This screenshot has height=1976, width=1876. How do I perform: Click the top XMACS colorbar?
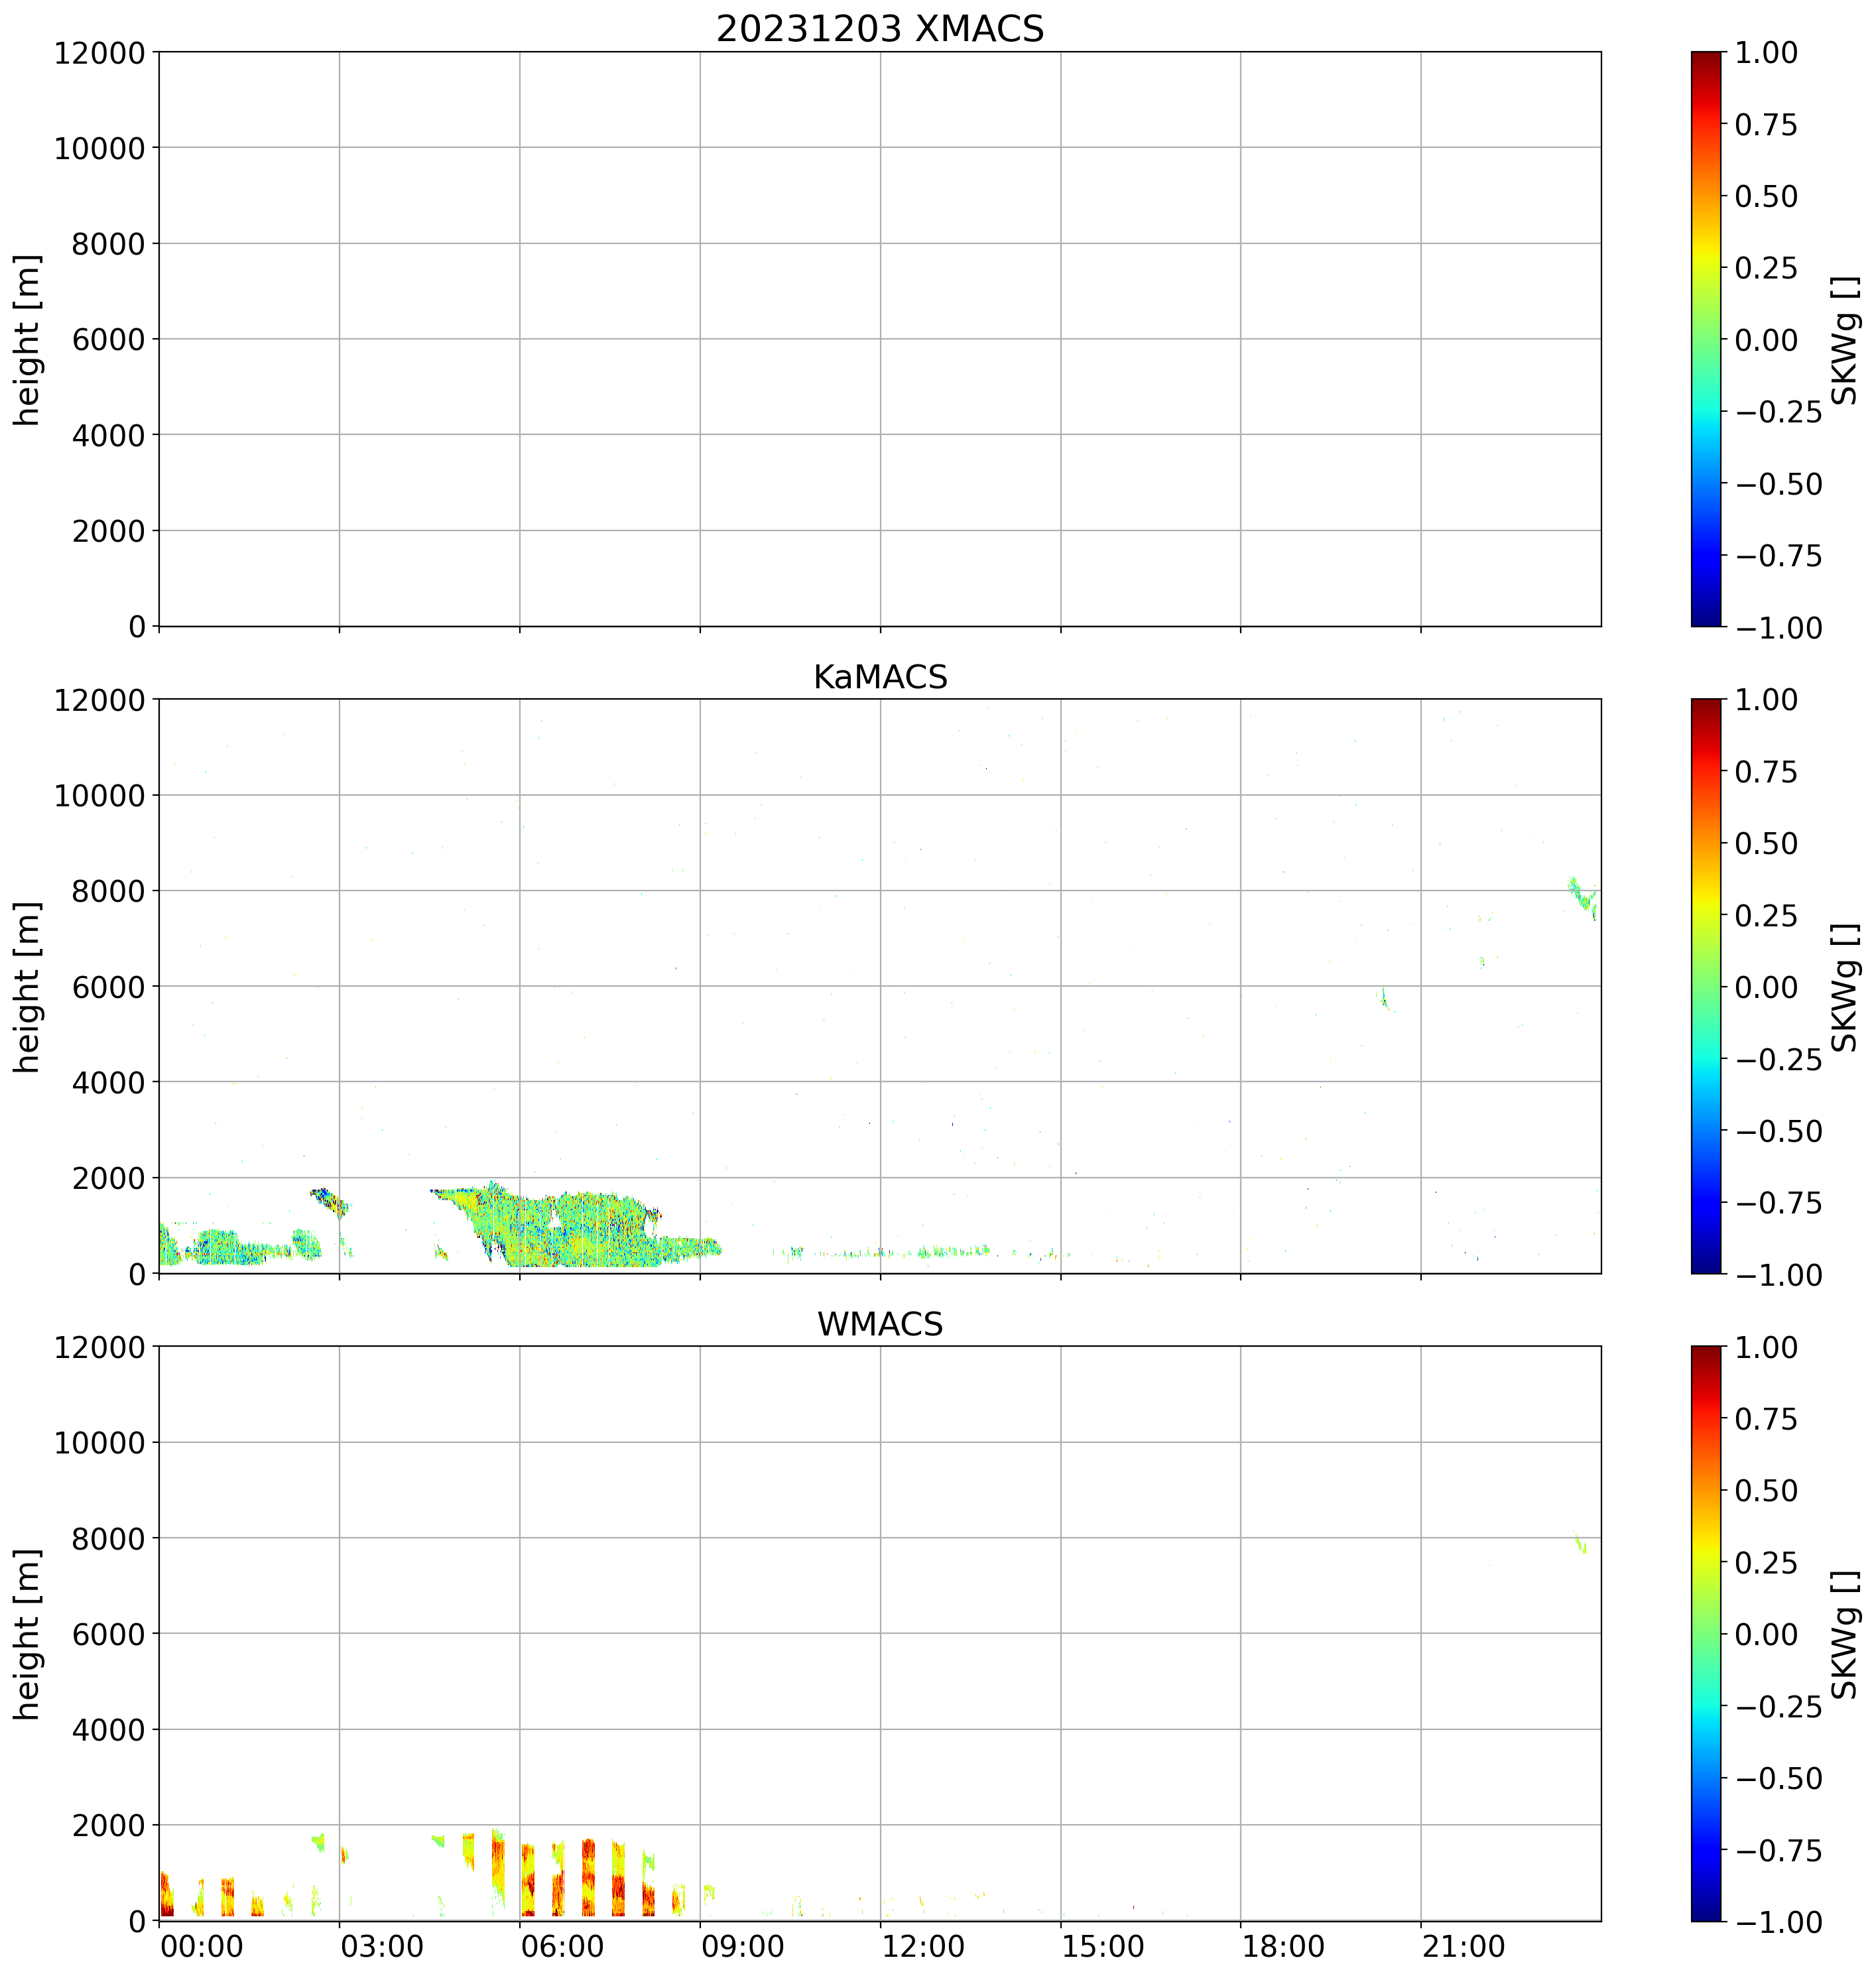[1706, 339]
